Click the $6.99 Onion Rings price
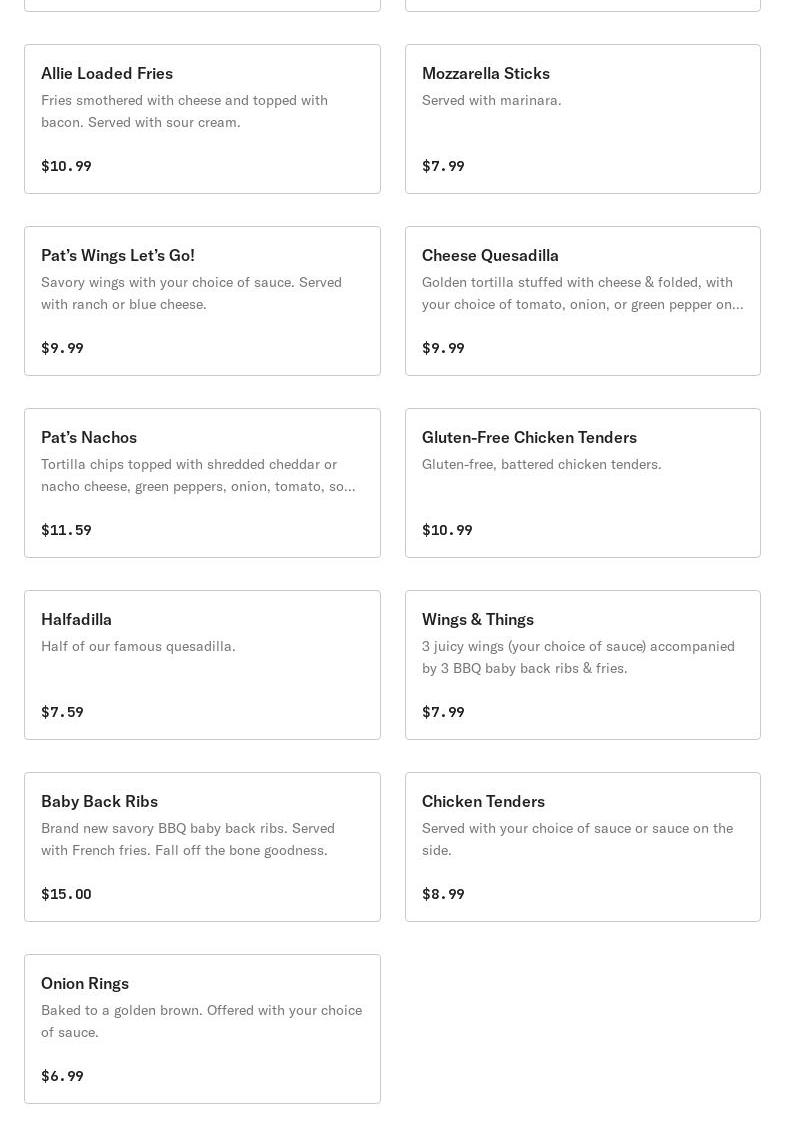The image size is (785, 1124). pyautogui.click(x=62, y=1077)
